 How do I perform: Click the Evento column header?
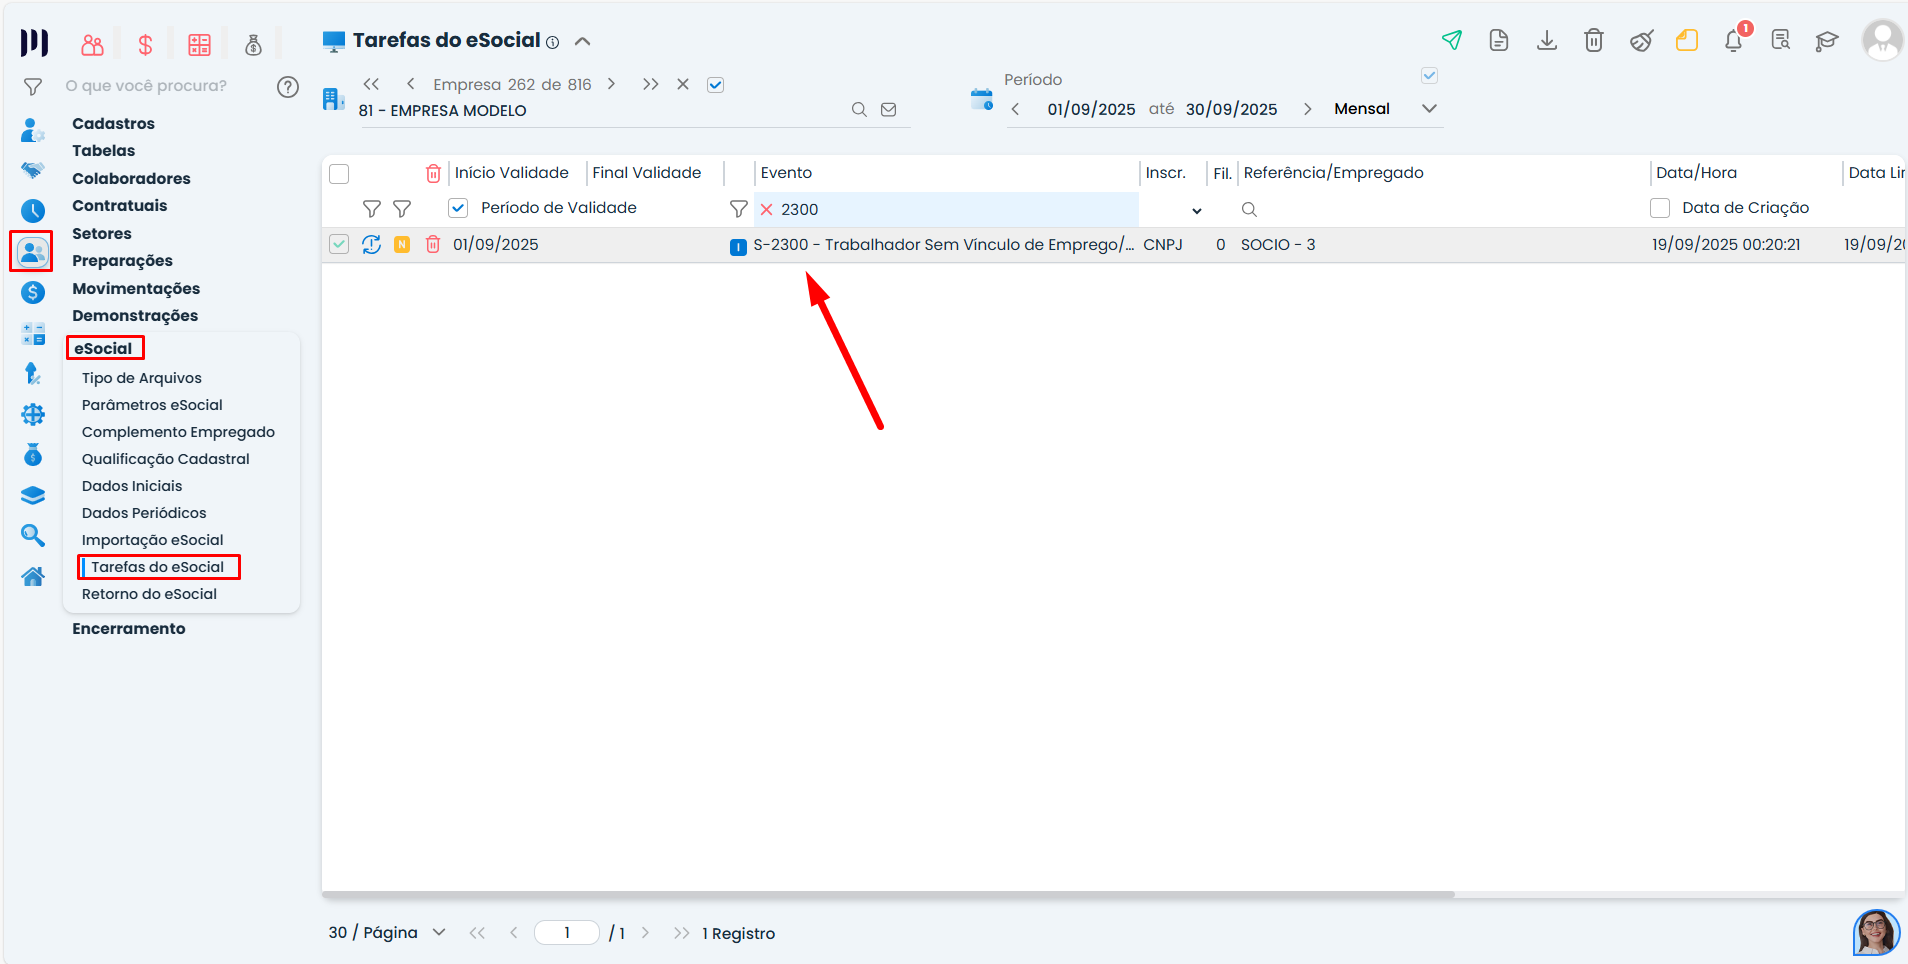pyautogui.click(x=786, y=173)
